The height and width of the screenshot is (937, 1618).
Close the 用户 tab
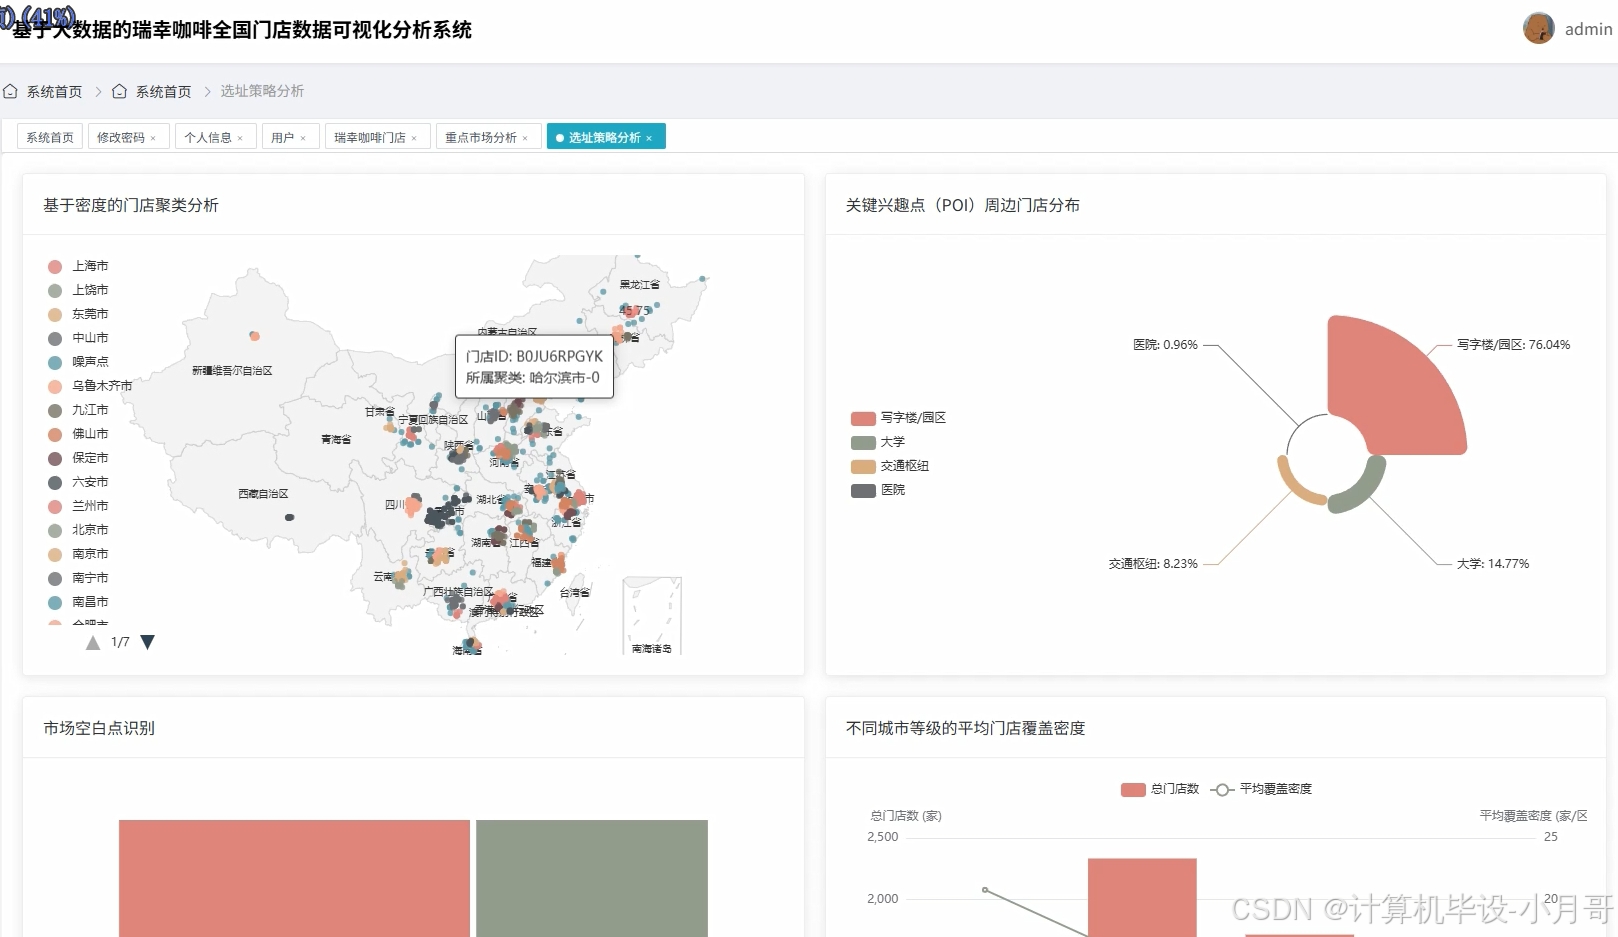click(303, 138)
